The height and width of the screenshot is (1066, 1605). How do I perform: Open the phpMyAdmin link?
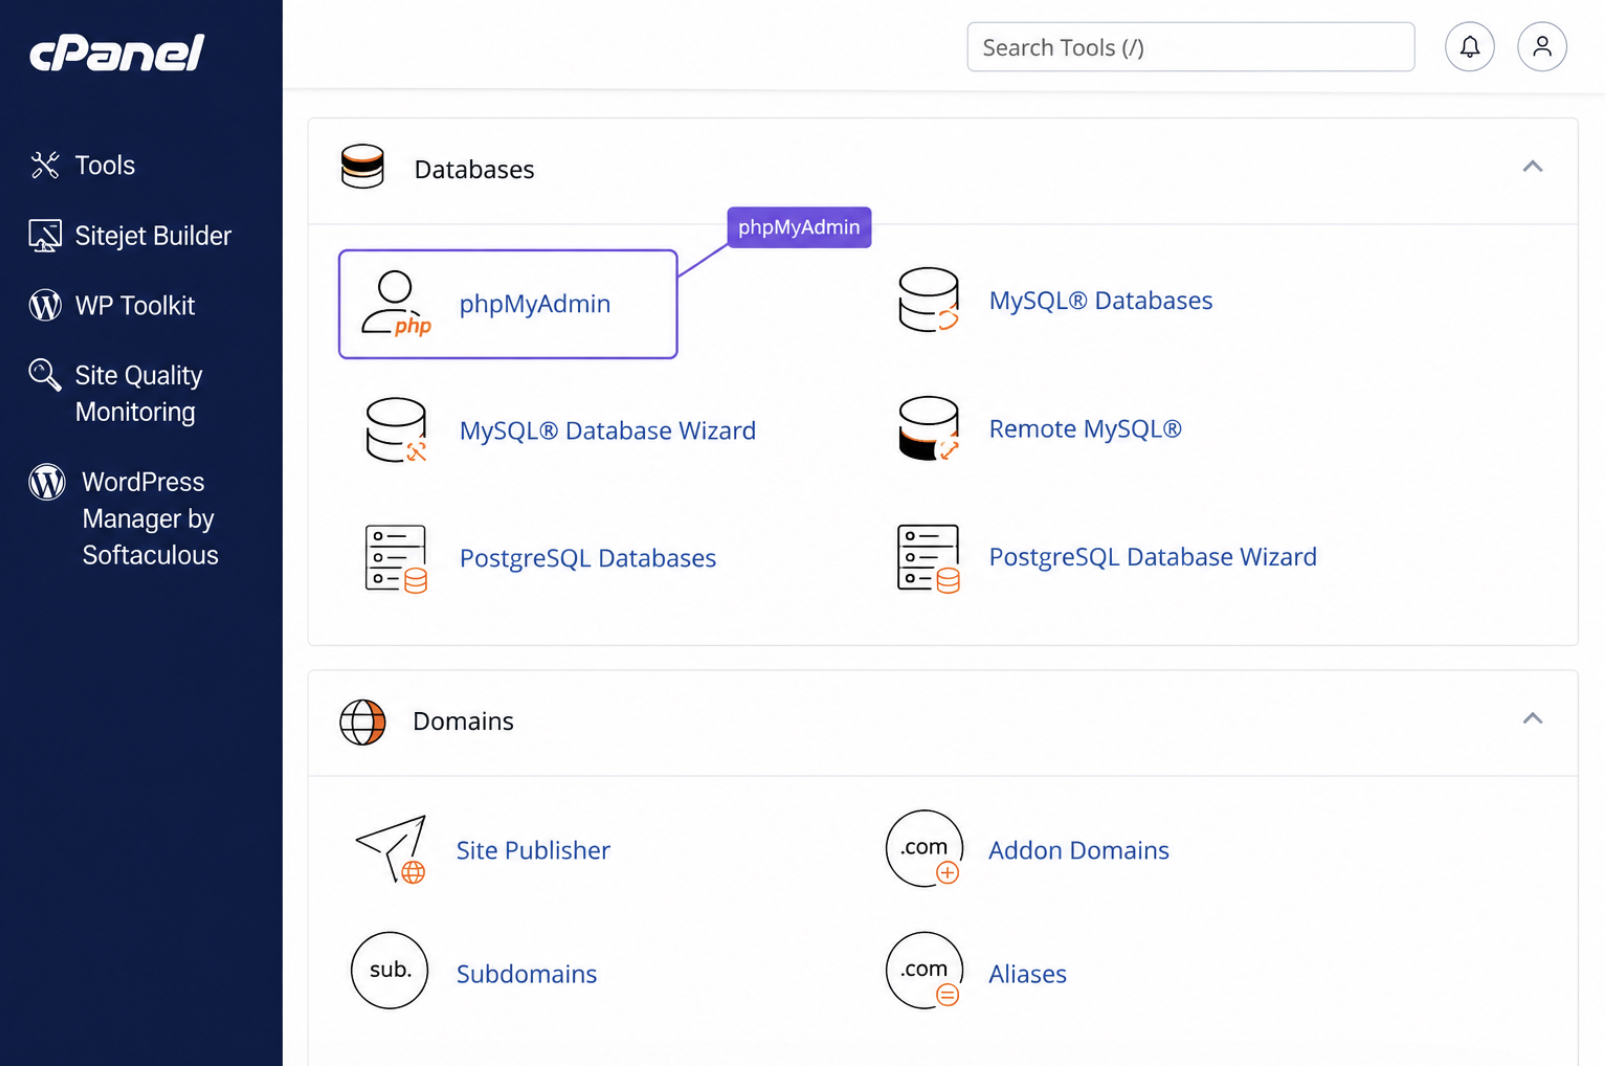[535, 304]
